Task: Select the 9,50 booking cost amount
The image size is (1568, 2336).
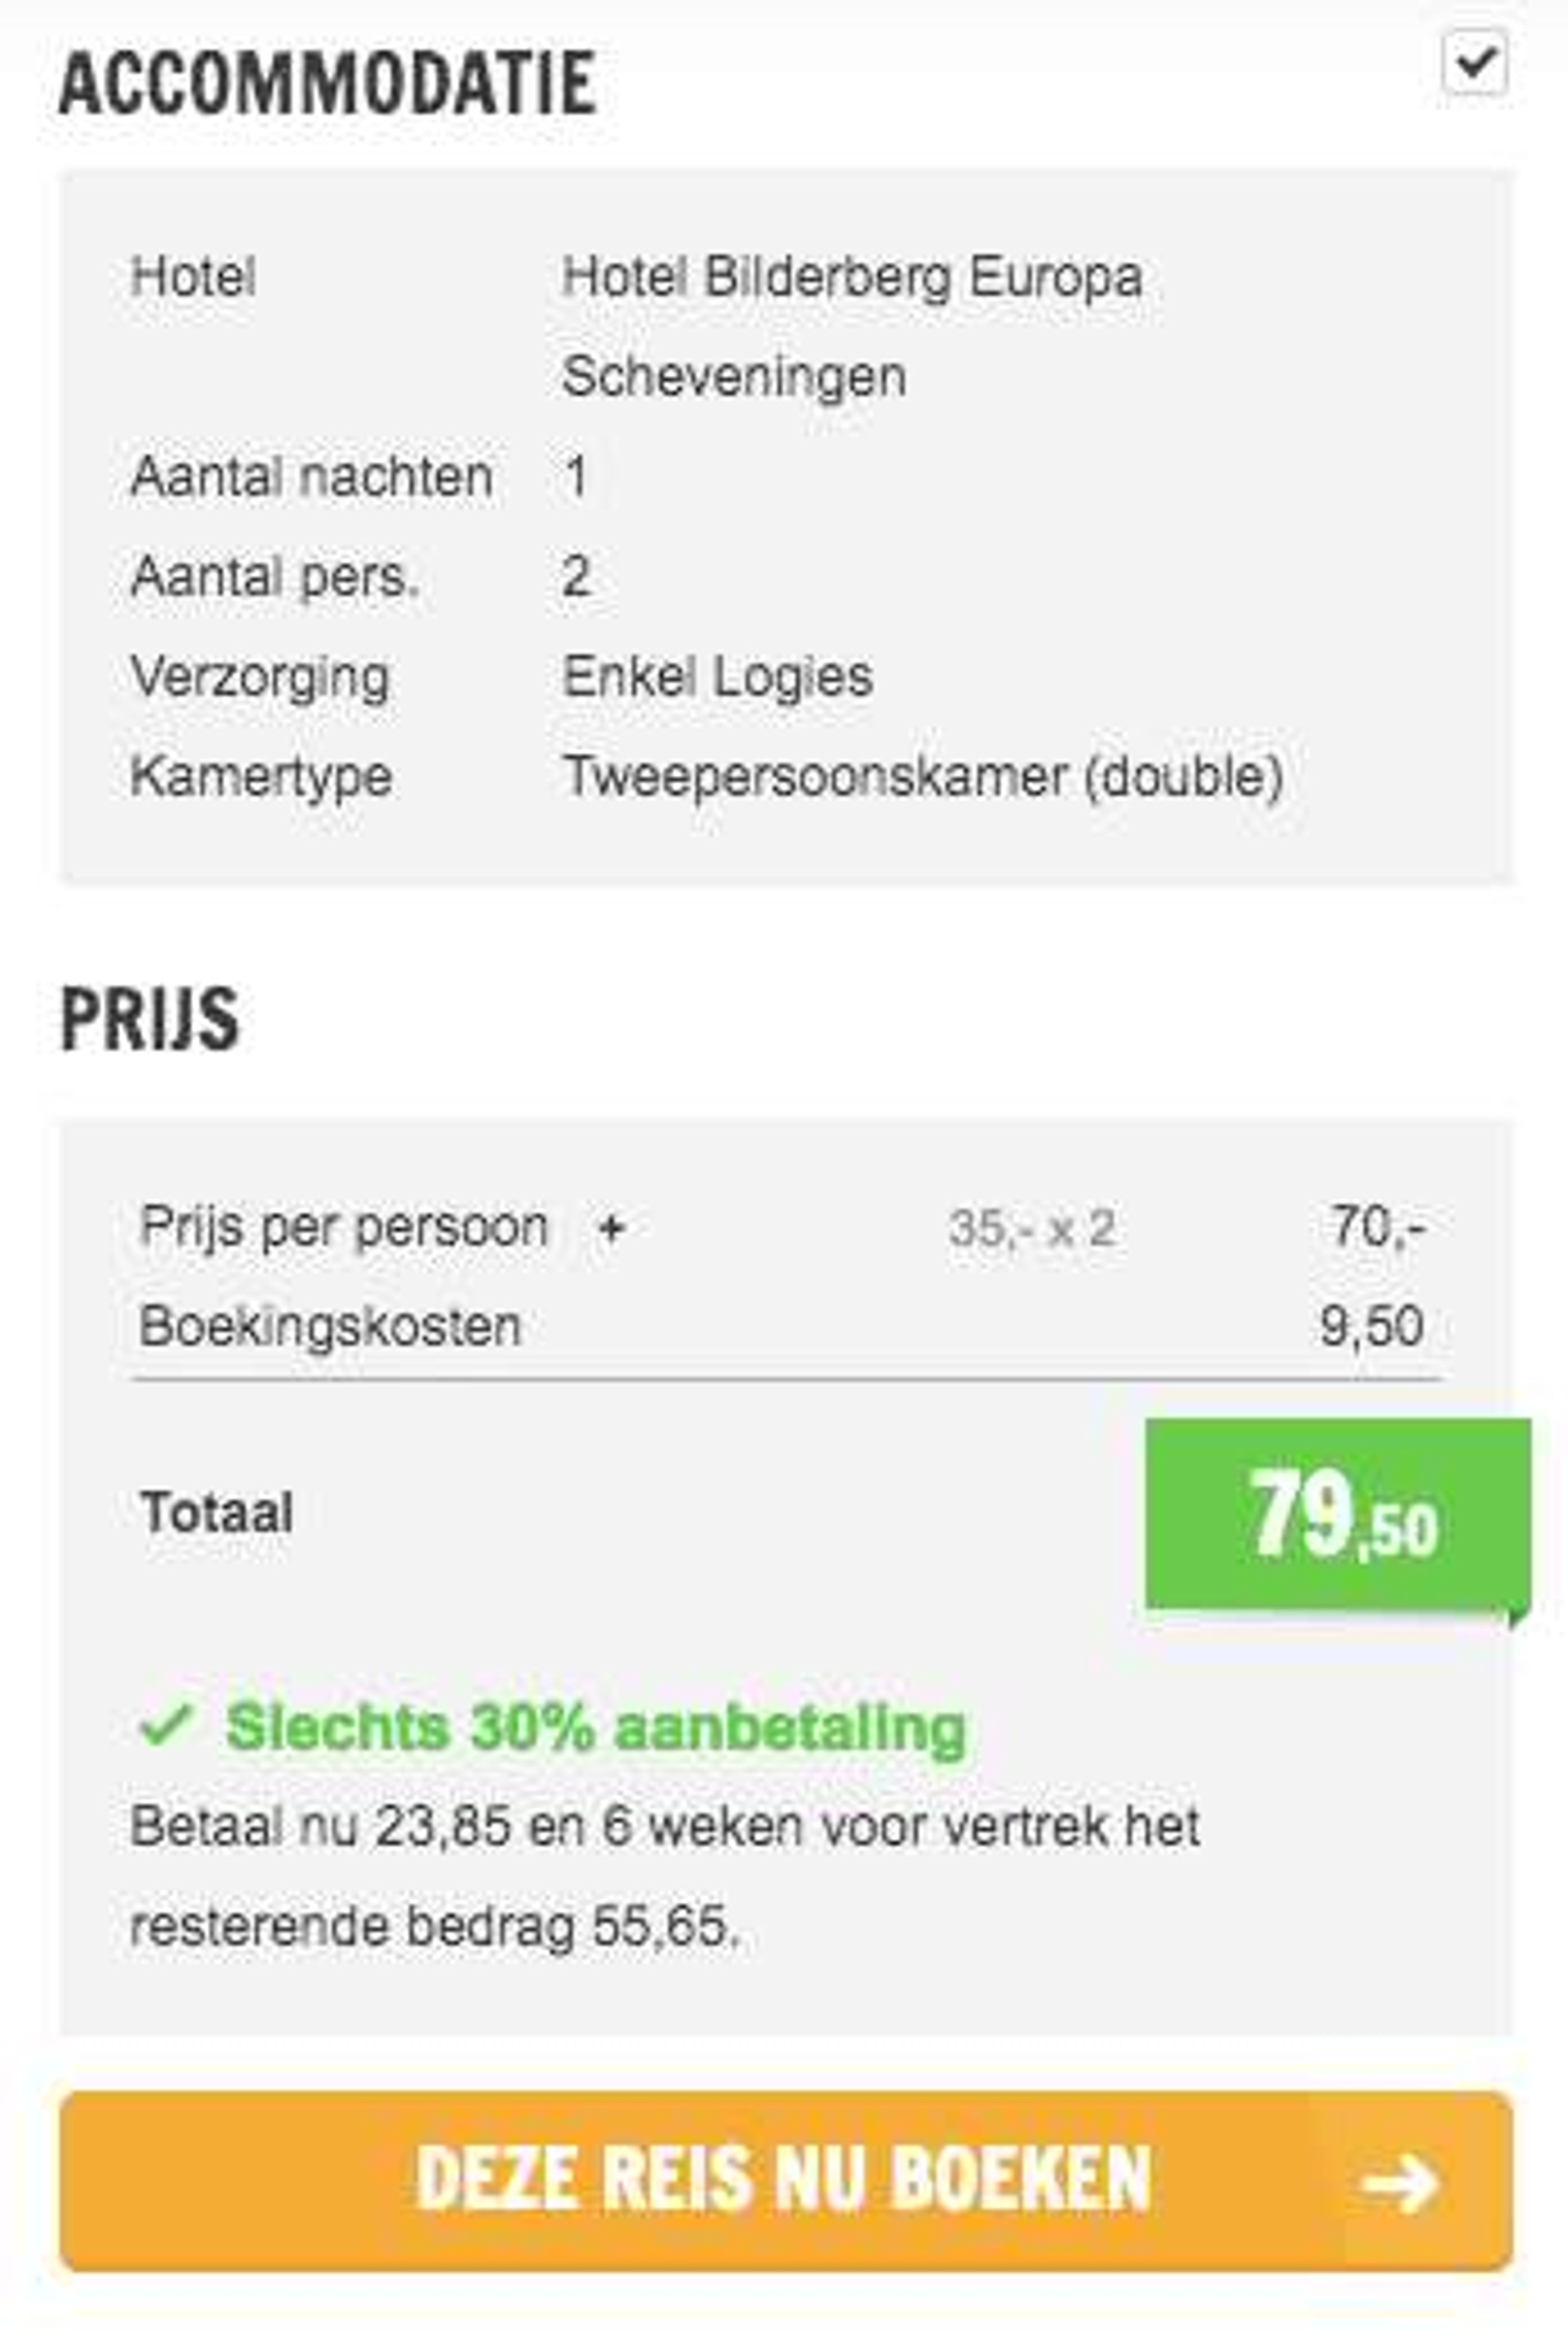Action: coord(1372,1327)
